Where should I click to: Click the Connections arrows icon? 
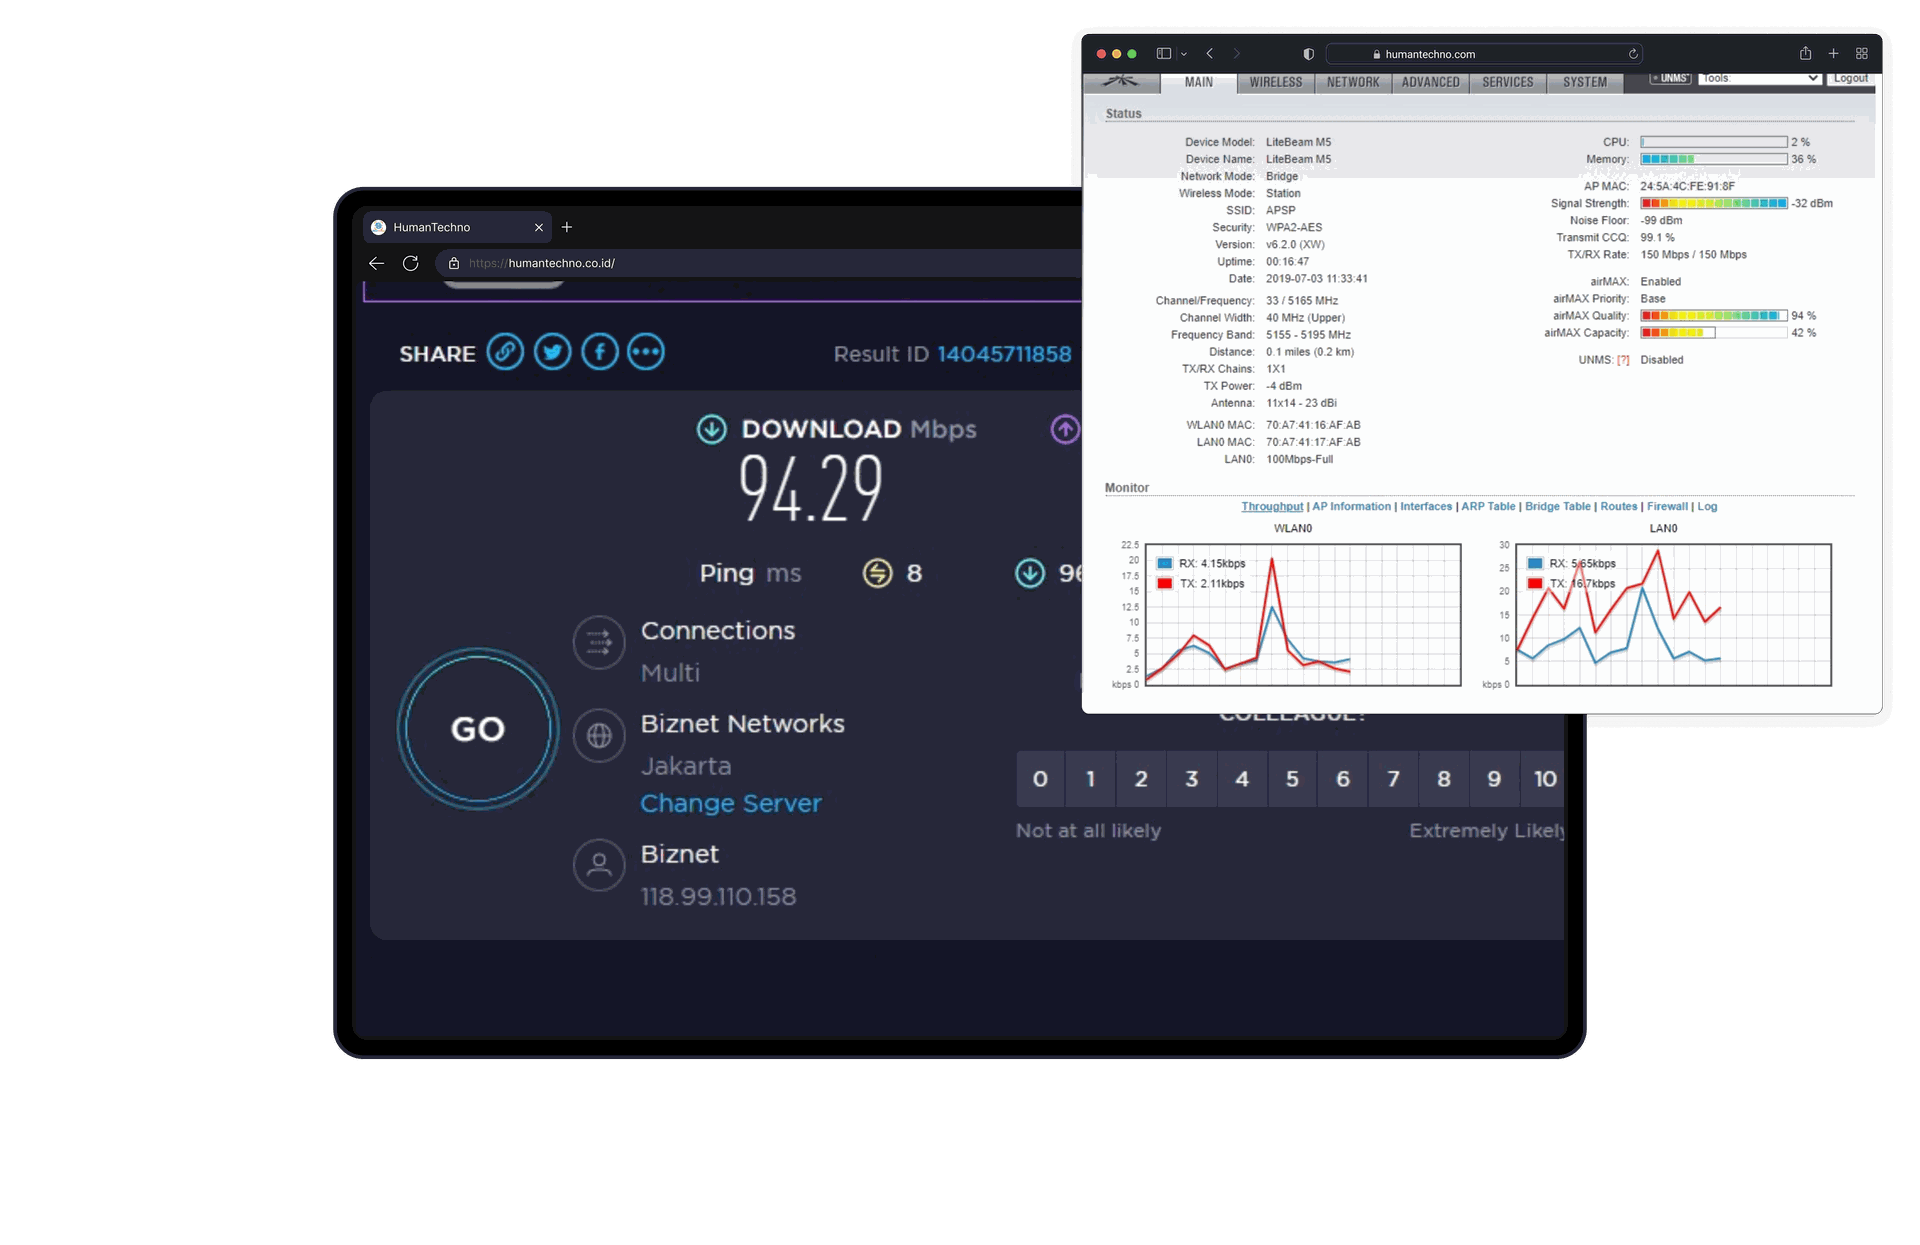(599, 642)
